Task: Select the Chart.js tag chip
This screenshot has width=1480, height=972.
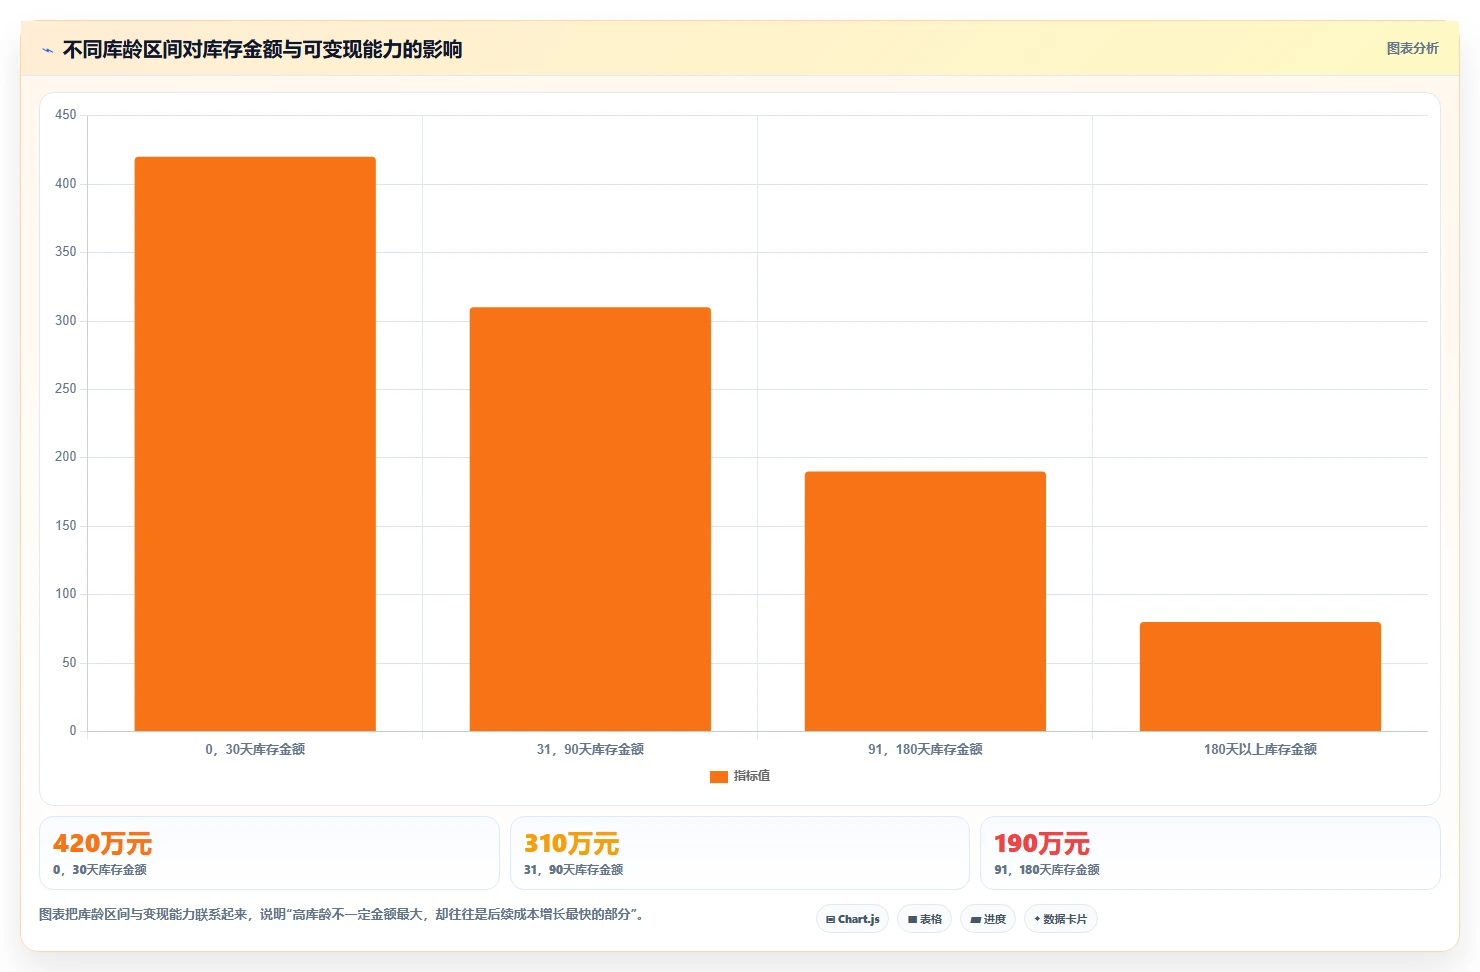Action: (x=852, y=919)
